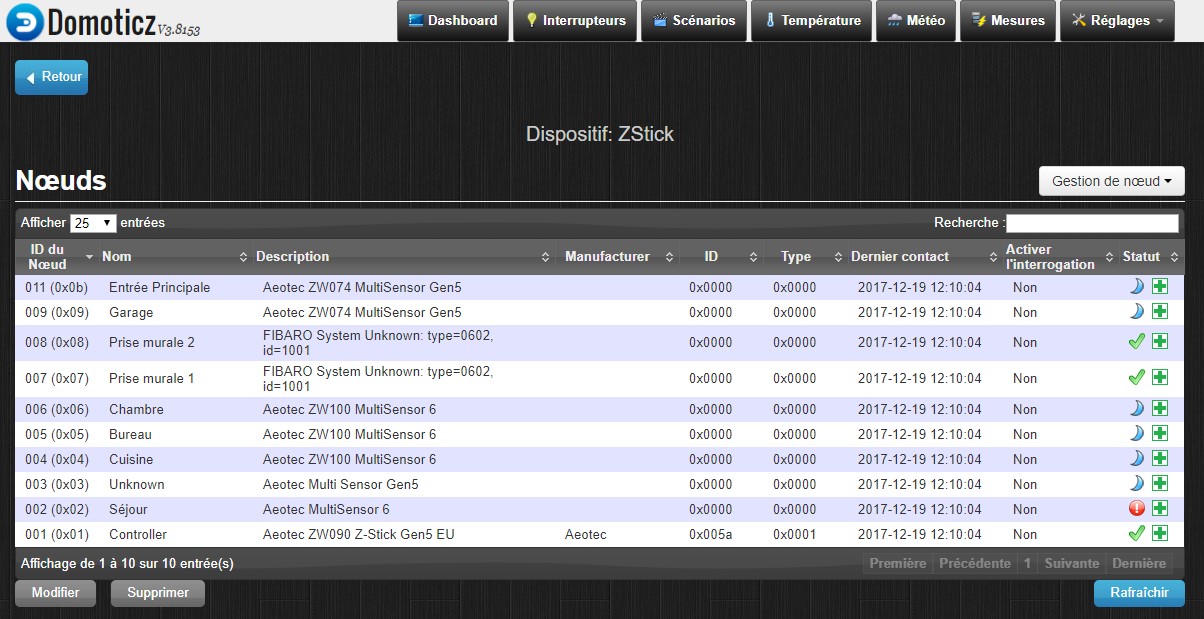Click the Domoticz logo icon
1204x619 pixels.
coord(24,20)
